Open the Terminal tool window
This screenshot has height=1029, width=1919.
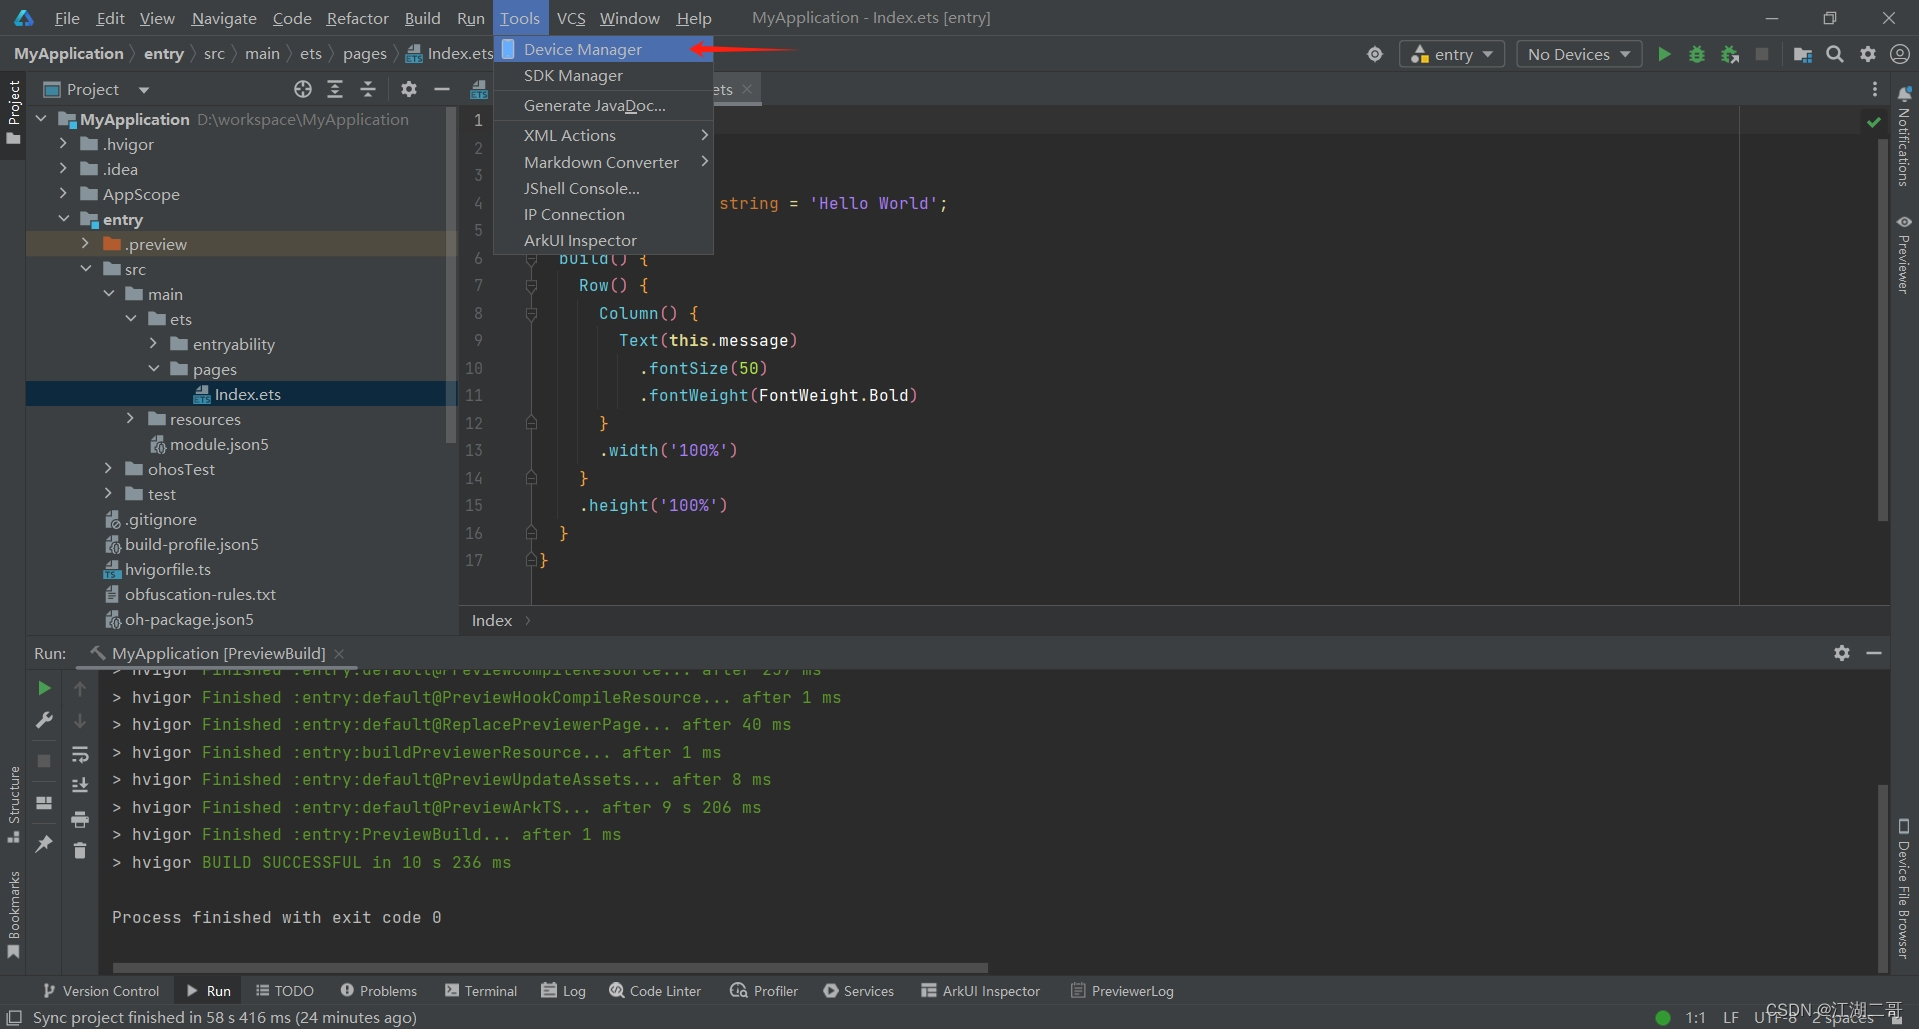(481, 991)
